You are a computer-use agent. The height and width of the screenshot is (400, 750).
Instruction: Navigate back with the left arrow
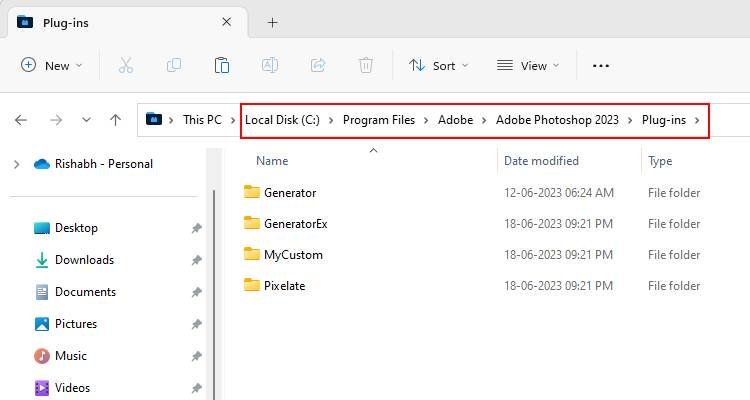21,120
